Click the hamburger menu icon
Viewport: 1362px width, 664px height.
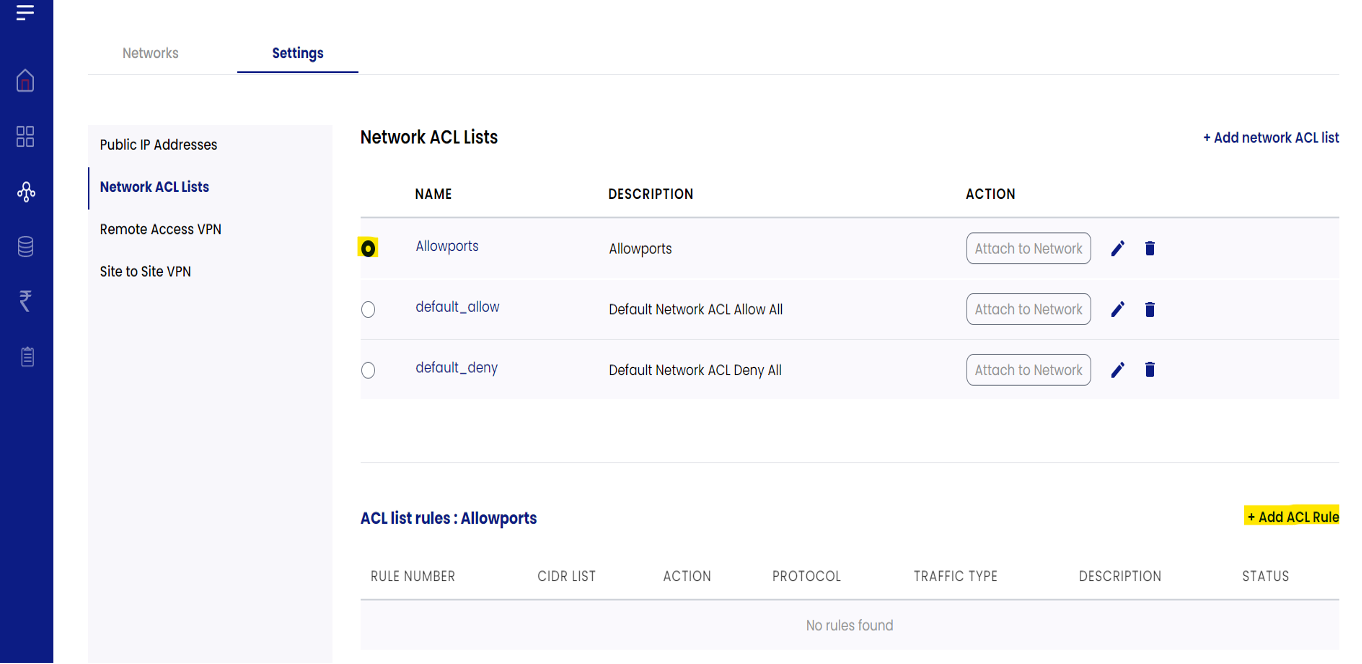25,13
